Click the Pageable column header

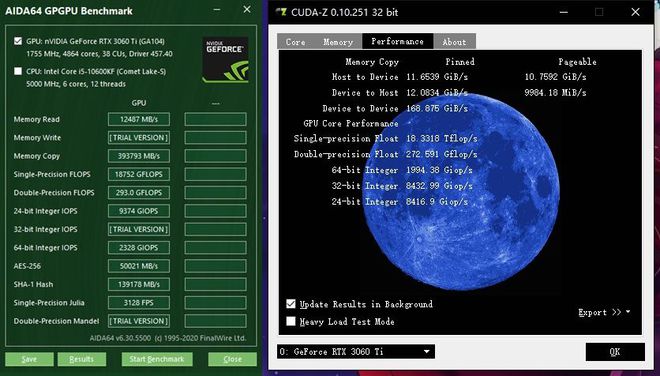[x=577, y=62]
